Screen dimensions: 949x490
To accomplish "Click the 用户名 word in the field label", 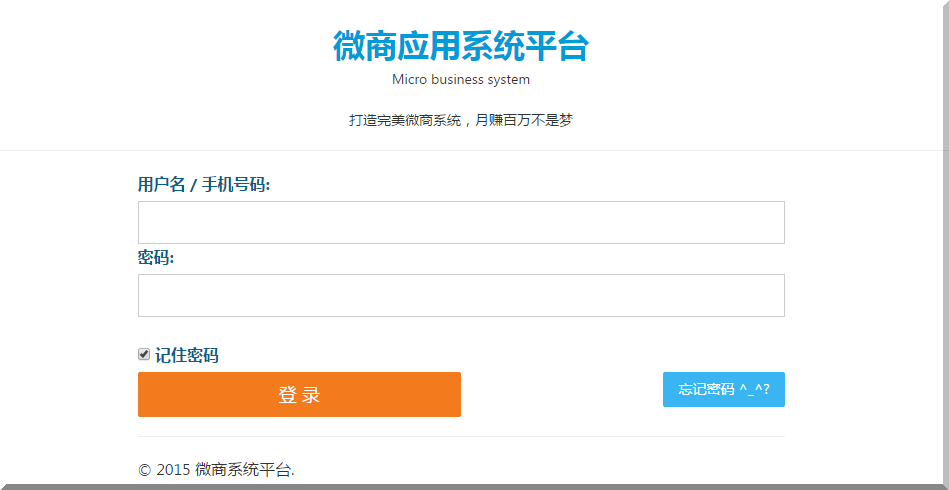I will tap(162, 184).
